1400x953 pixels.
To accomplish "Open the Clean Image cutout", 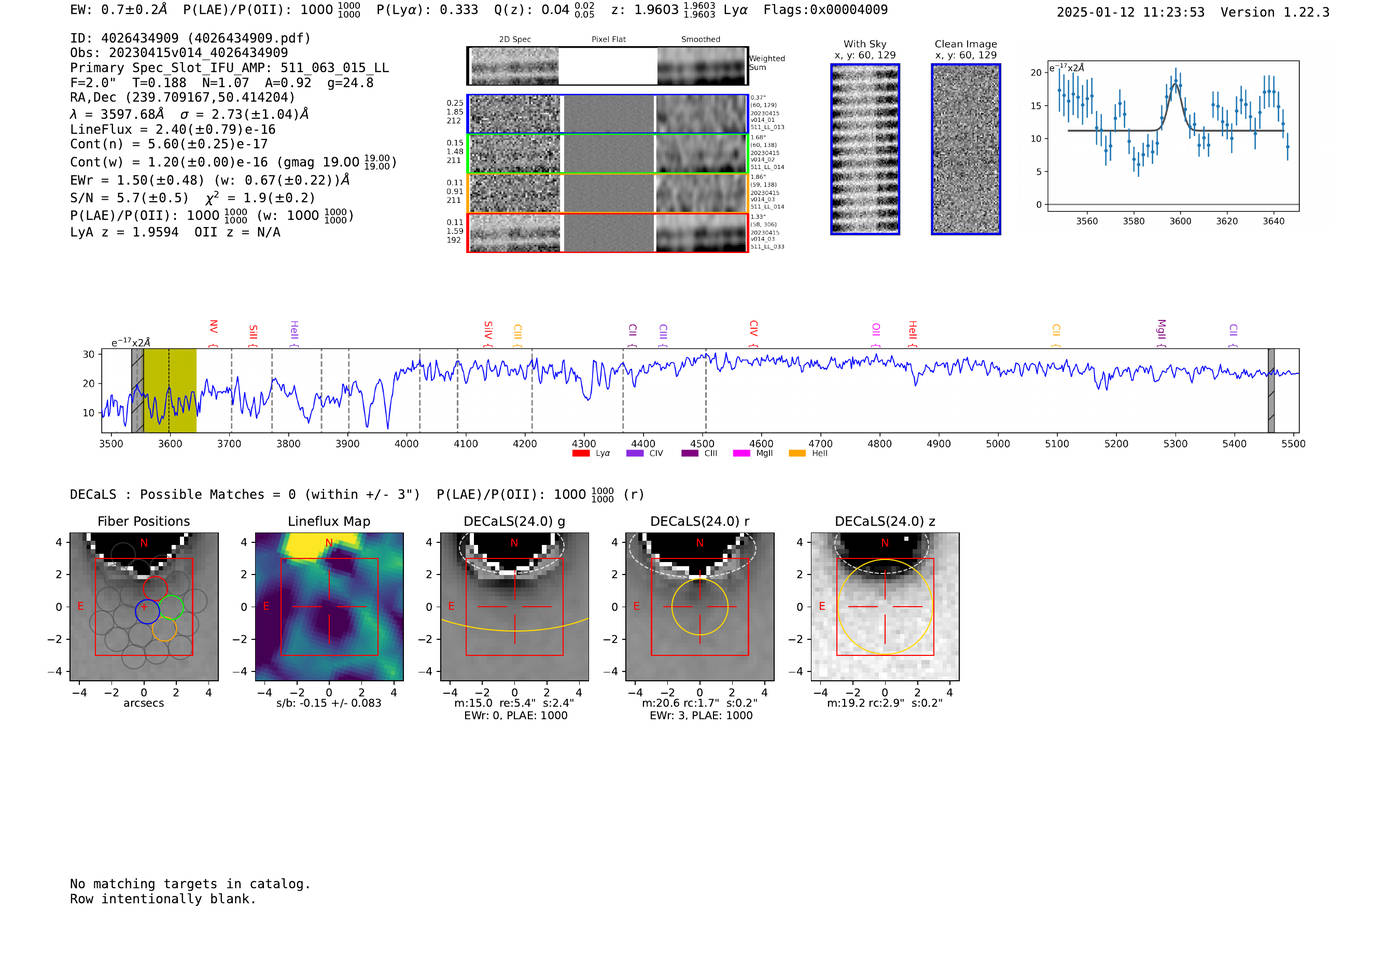I will (966, 149).
